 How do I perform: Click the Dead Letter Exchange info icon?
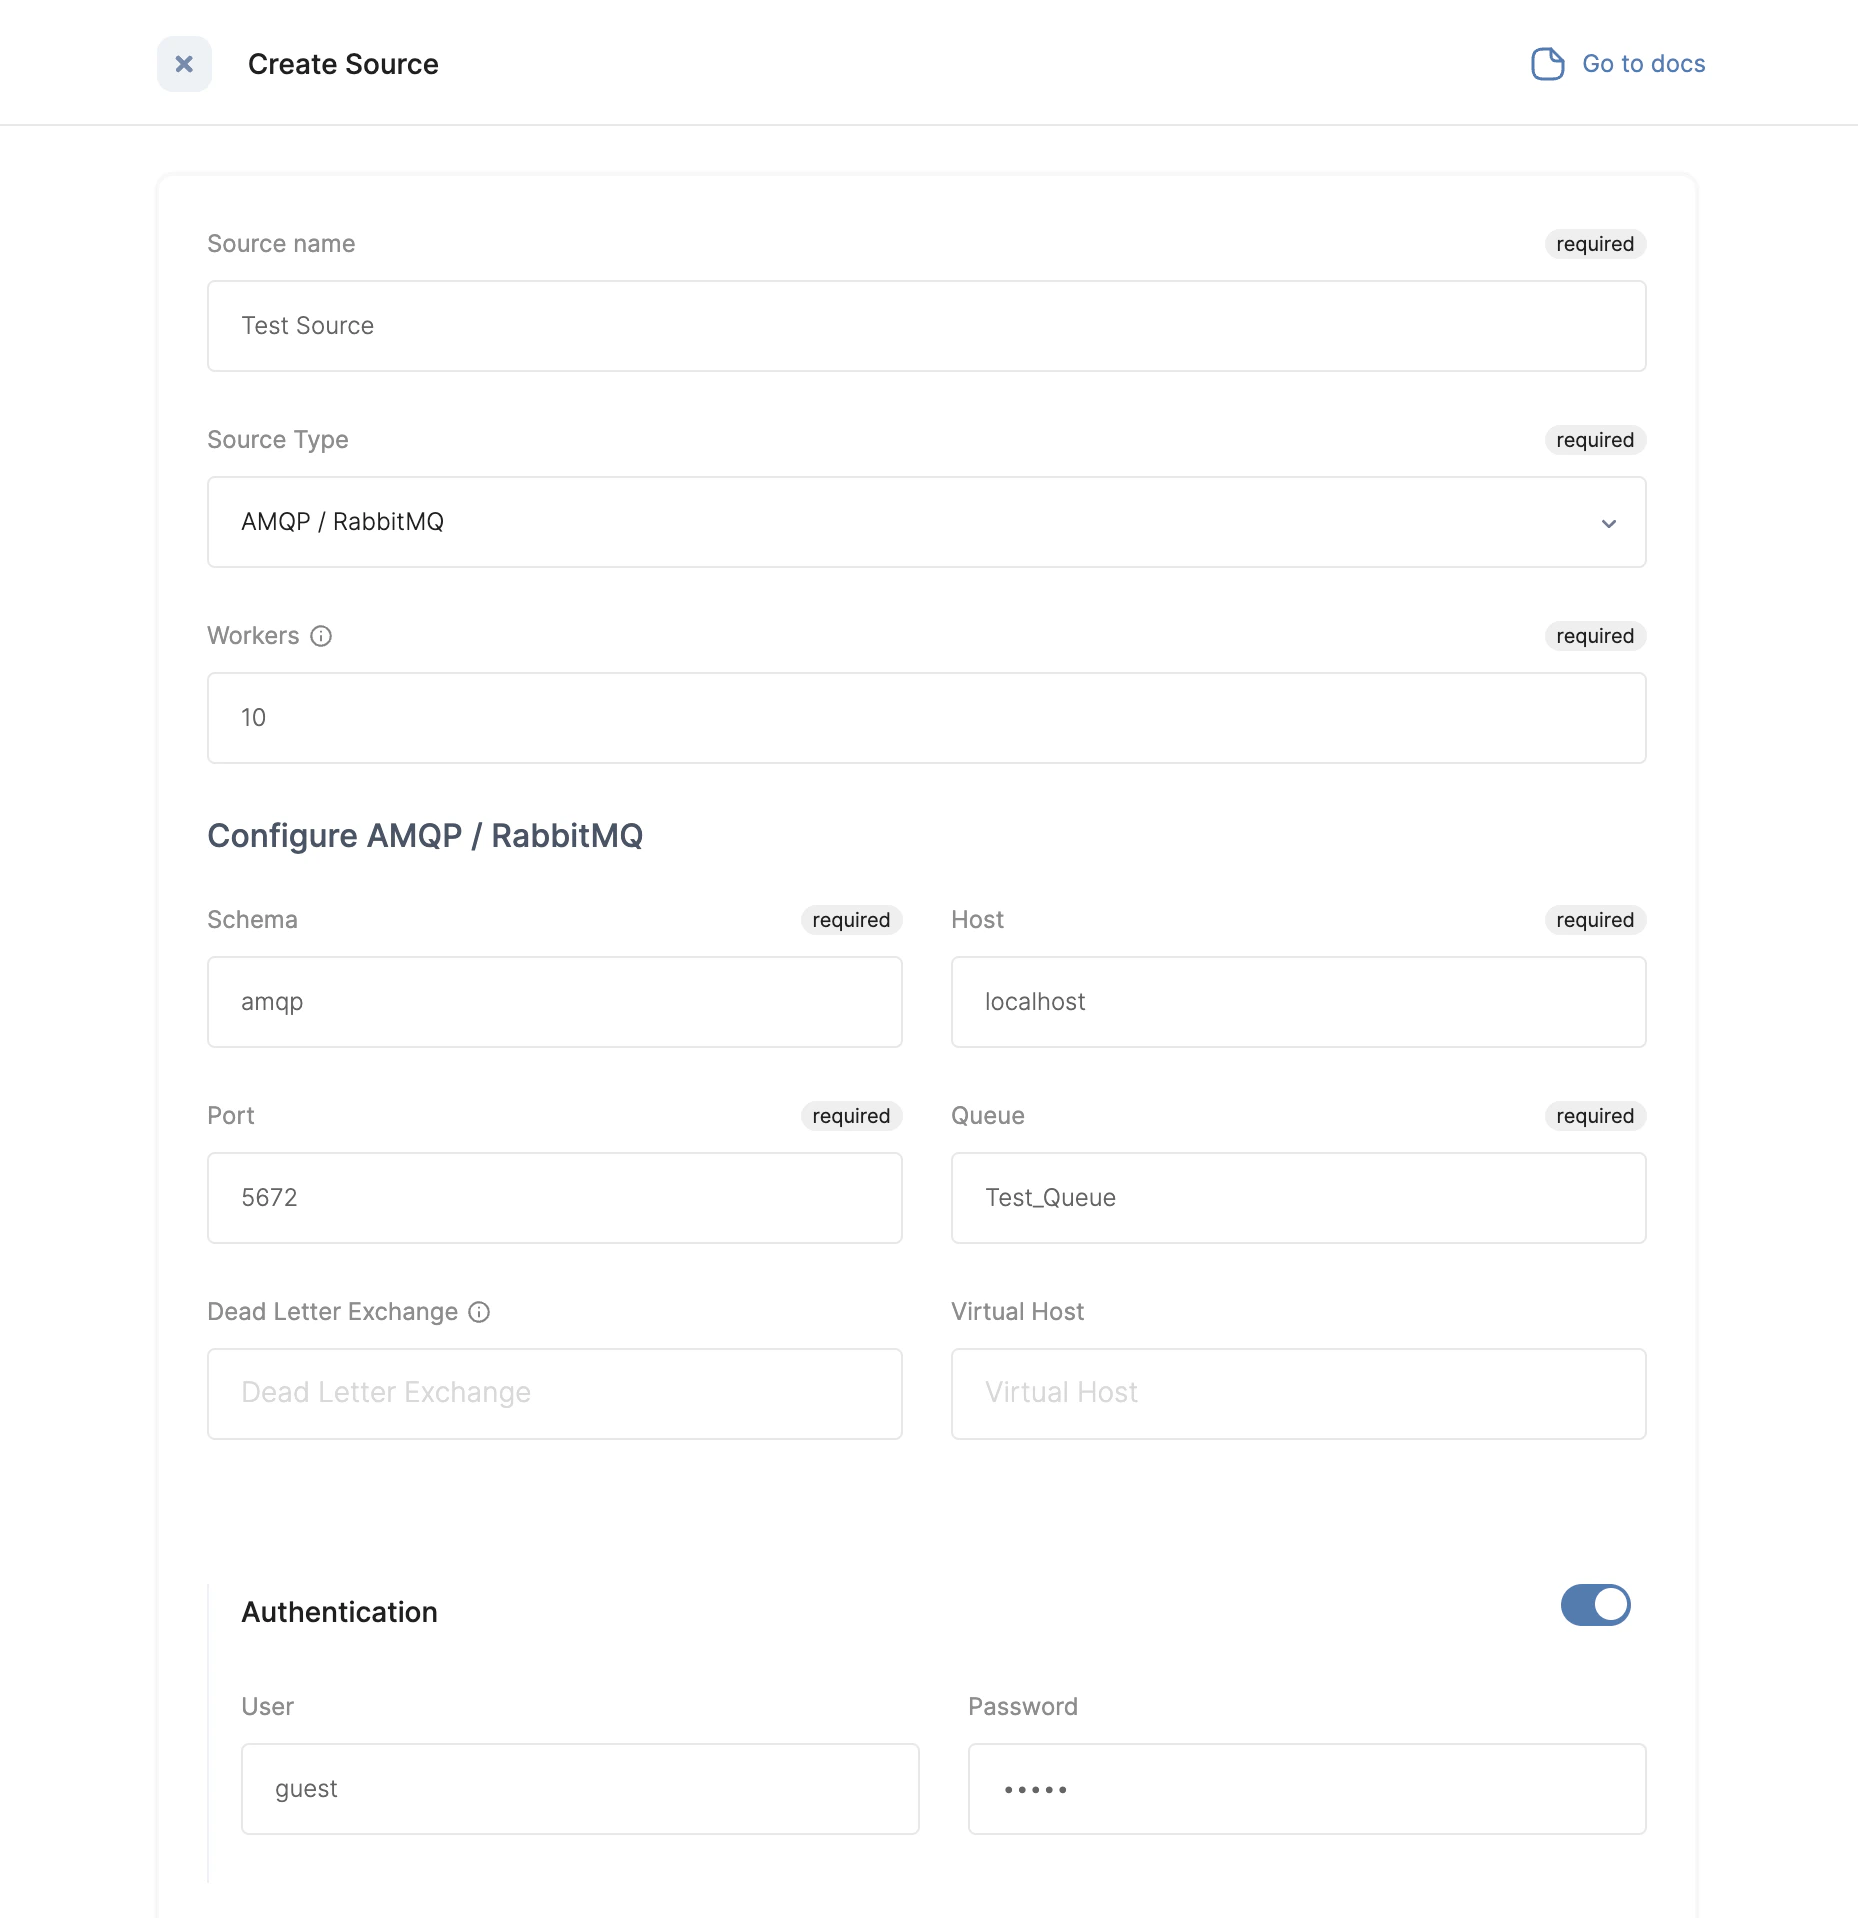479,1311
